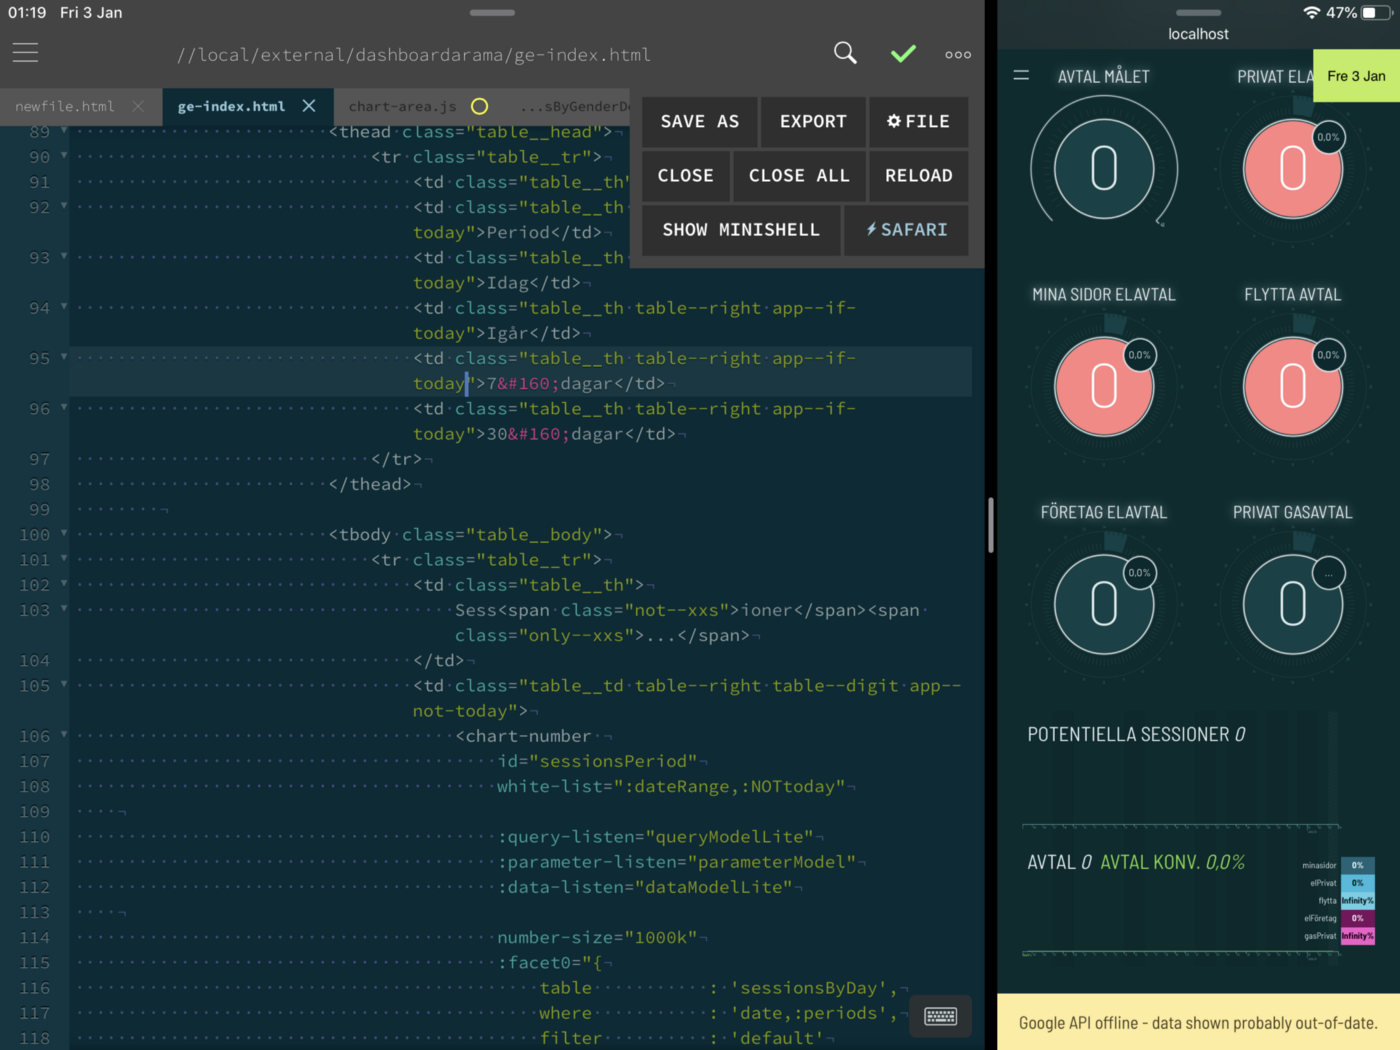Select Close in the popup menu
Viewport: 1400px width, 1050px height.
tap(686, 176)
